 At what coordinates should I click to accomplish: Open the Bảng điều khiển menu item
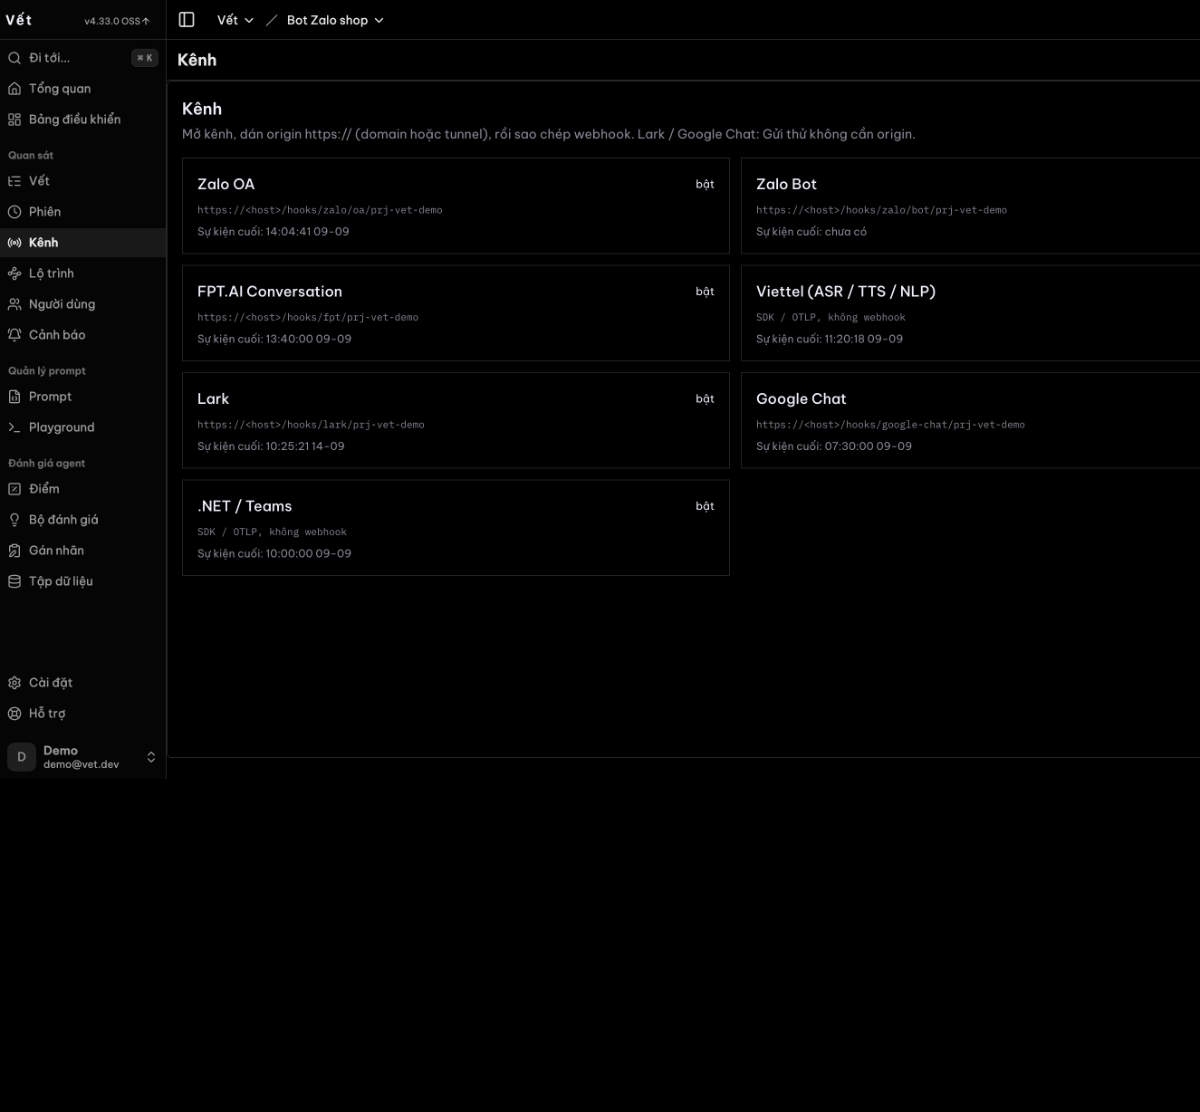(x=83, y=120)
